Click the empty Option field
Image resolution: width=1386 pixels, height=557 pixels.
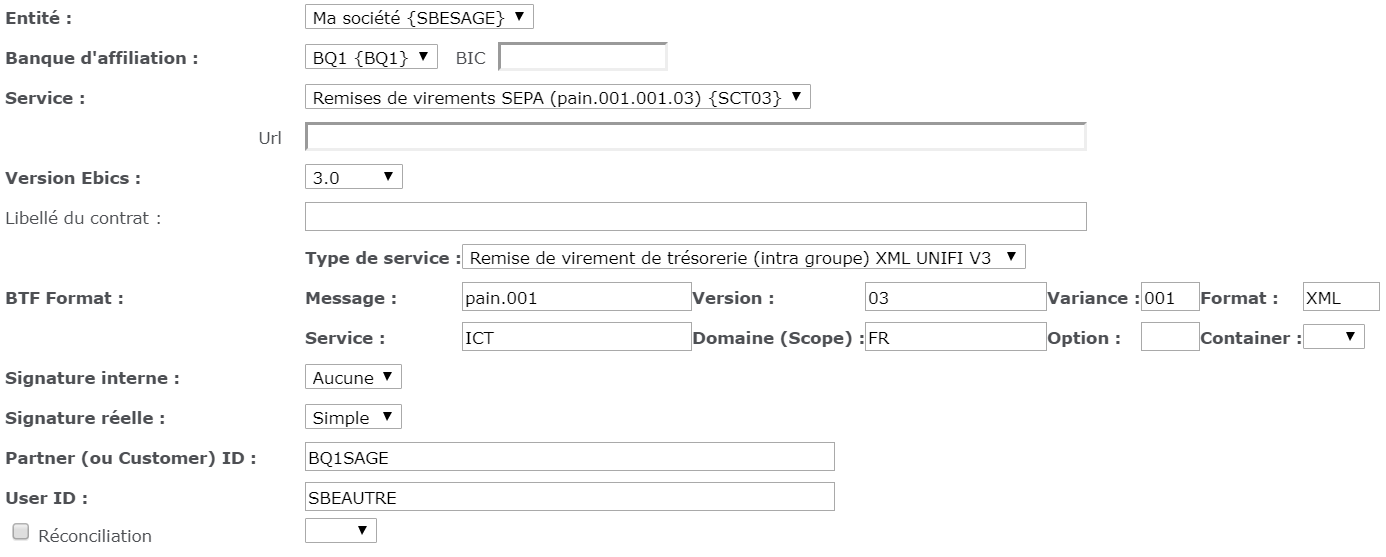pos(1169,338)
